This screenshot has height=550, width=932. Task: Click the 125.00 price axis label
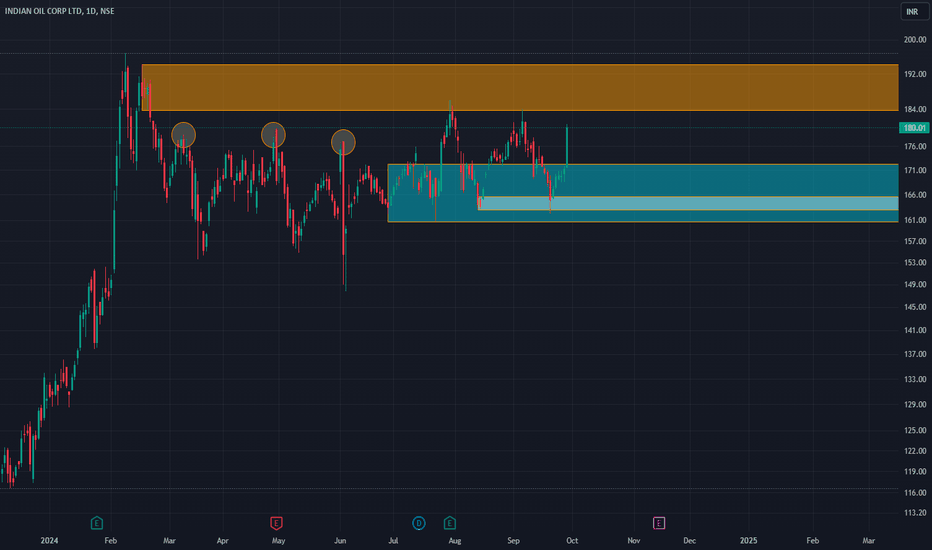pos(915,430)
